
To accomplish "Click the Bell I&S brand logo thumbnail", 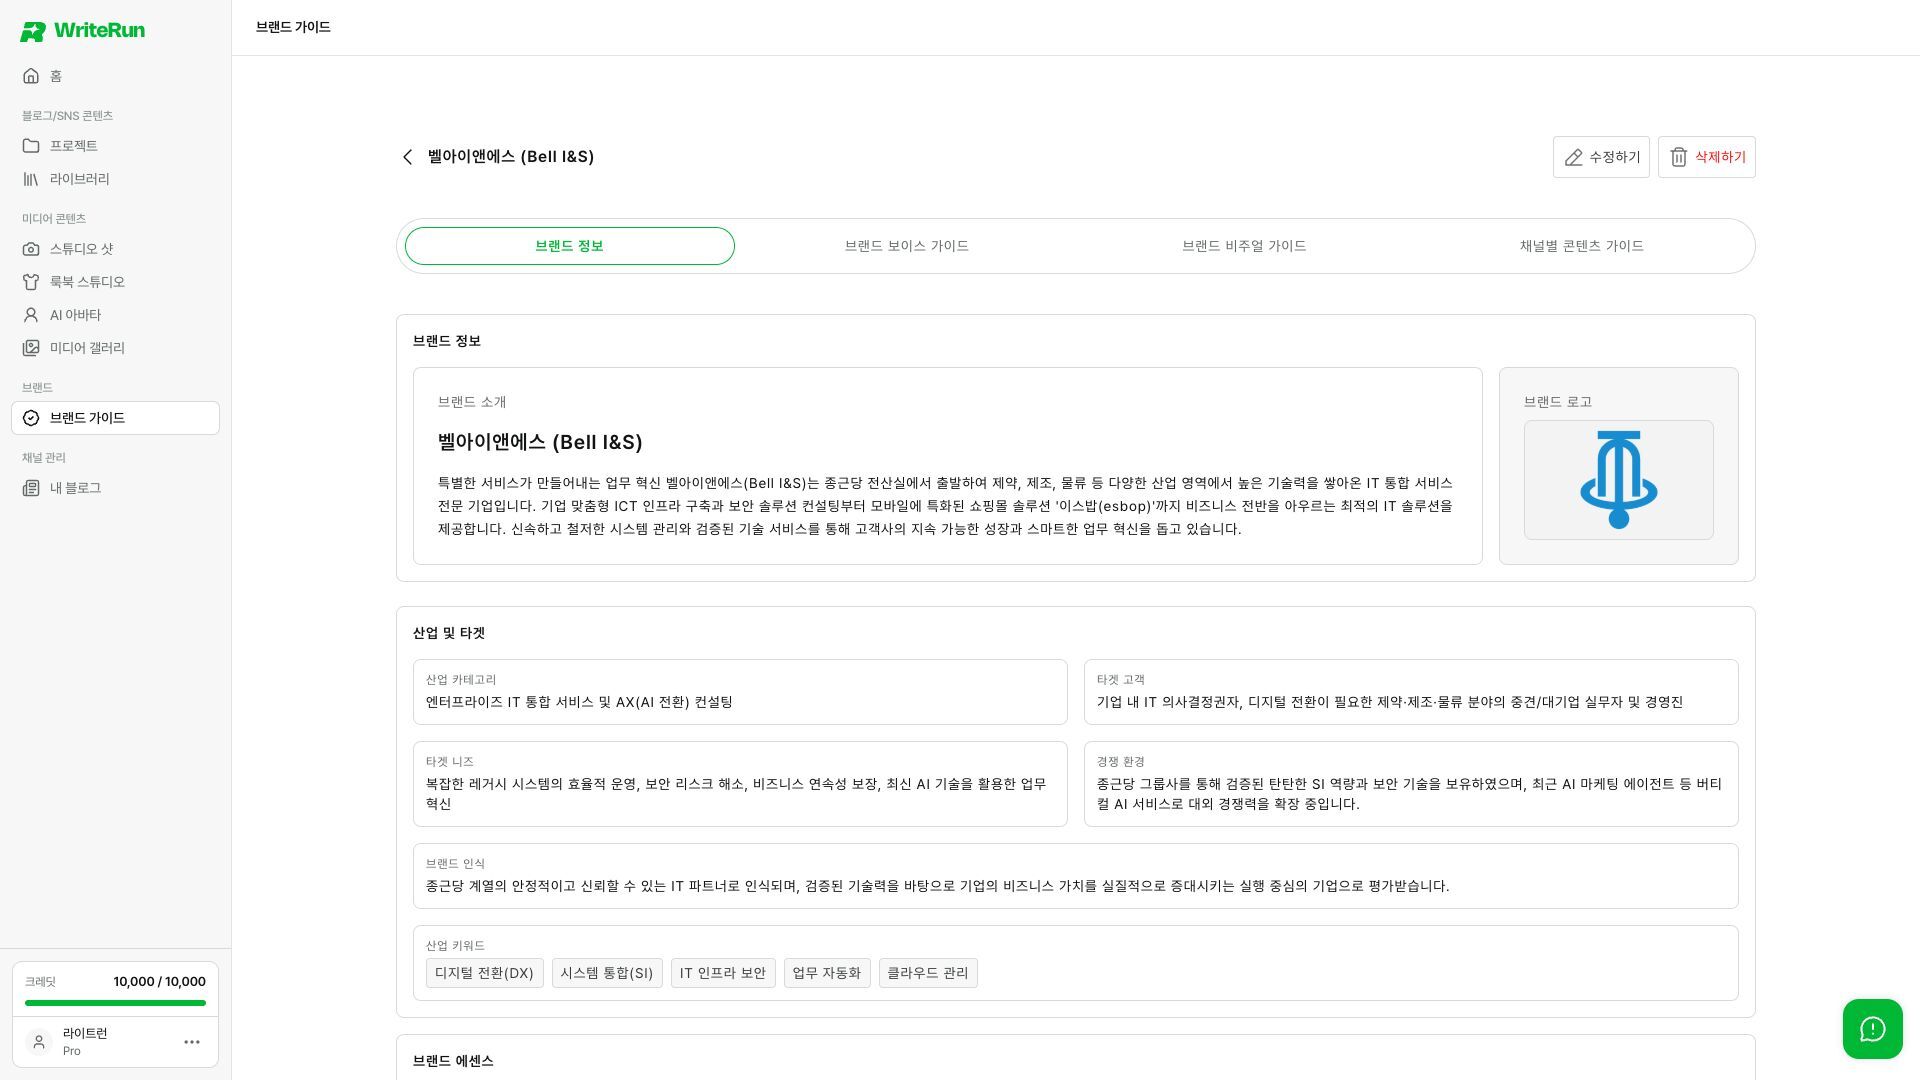I will [x=1618, y=480].
